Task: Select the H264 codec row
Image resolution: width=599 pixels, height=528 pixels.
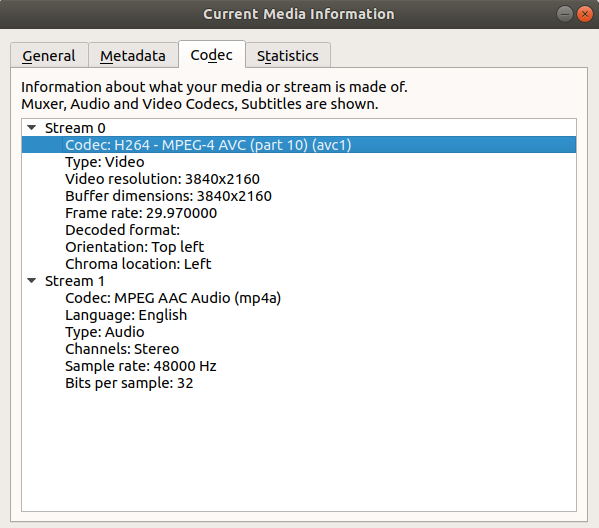Action: (299, 145)
